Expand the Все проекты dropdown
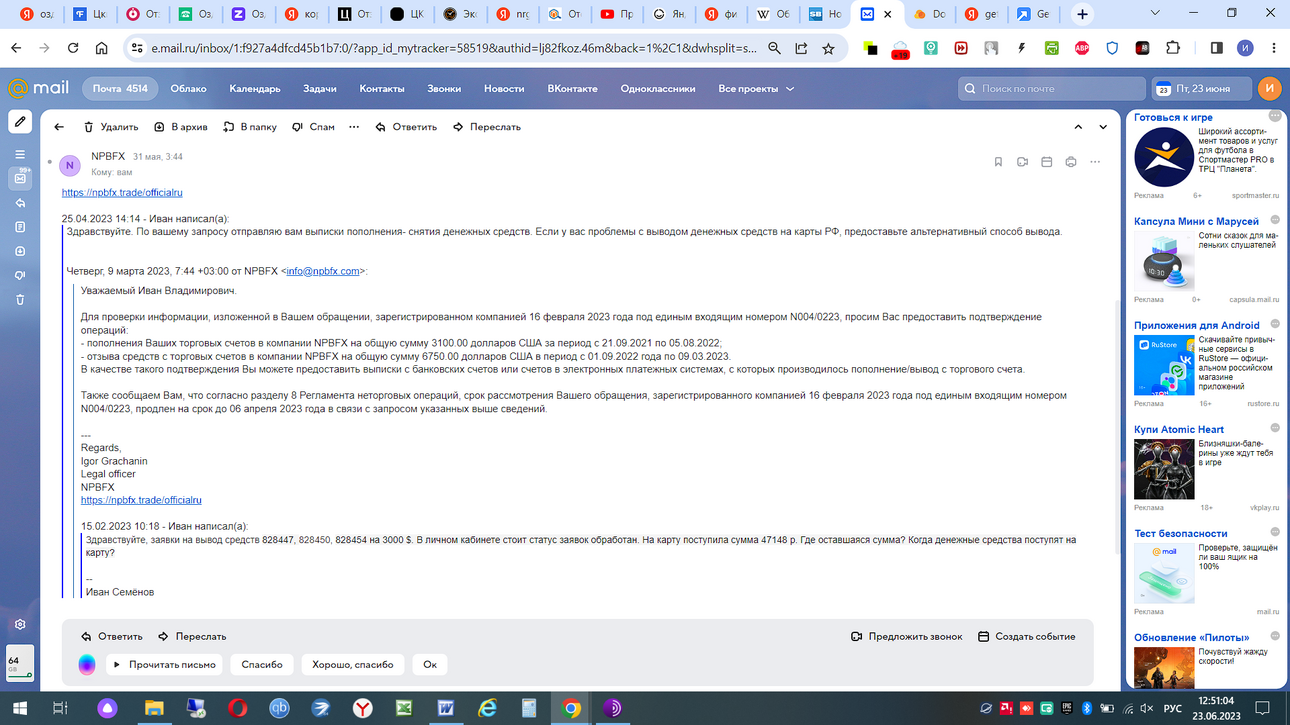 [x=756, y=89]
